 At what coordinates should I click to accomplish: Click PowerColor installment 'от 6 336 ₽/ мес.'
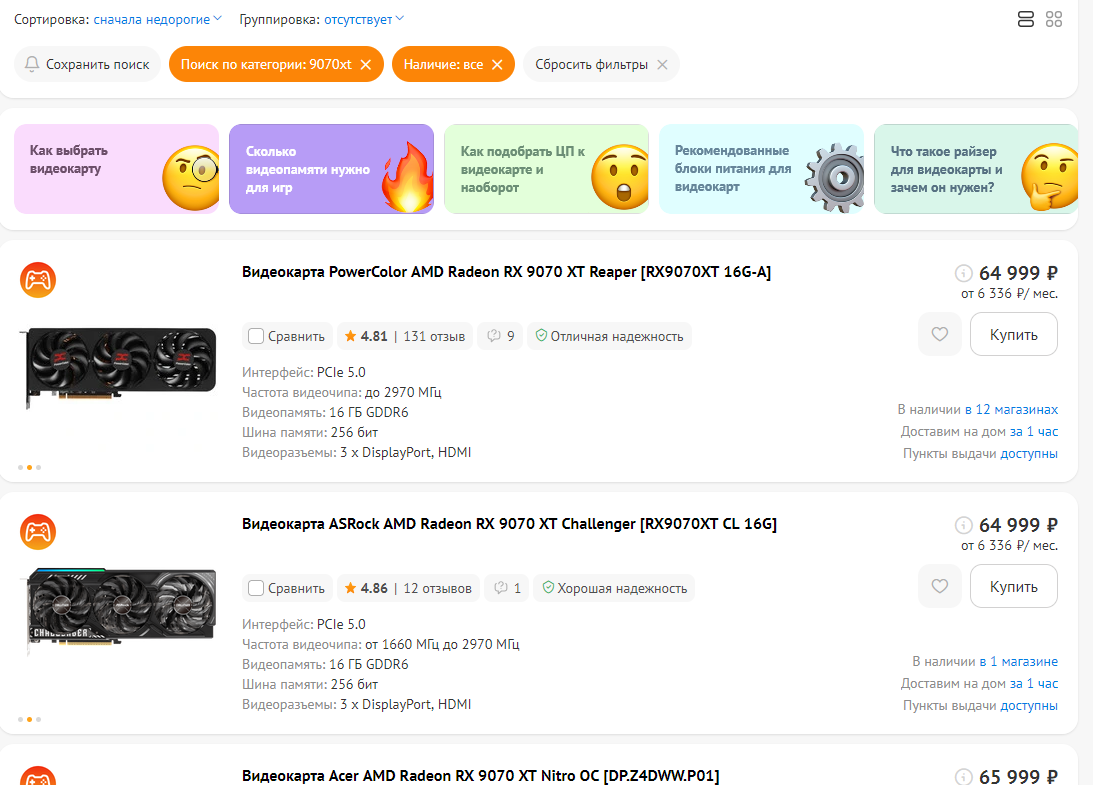pos(1009,294)
